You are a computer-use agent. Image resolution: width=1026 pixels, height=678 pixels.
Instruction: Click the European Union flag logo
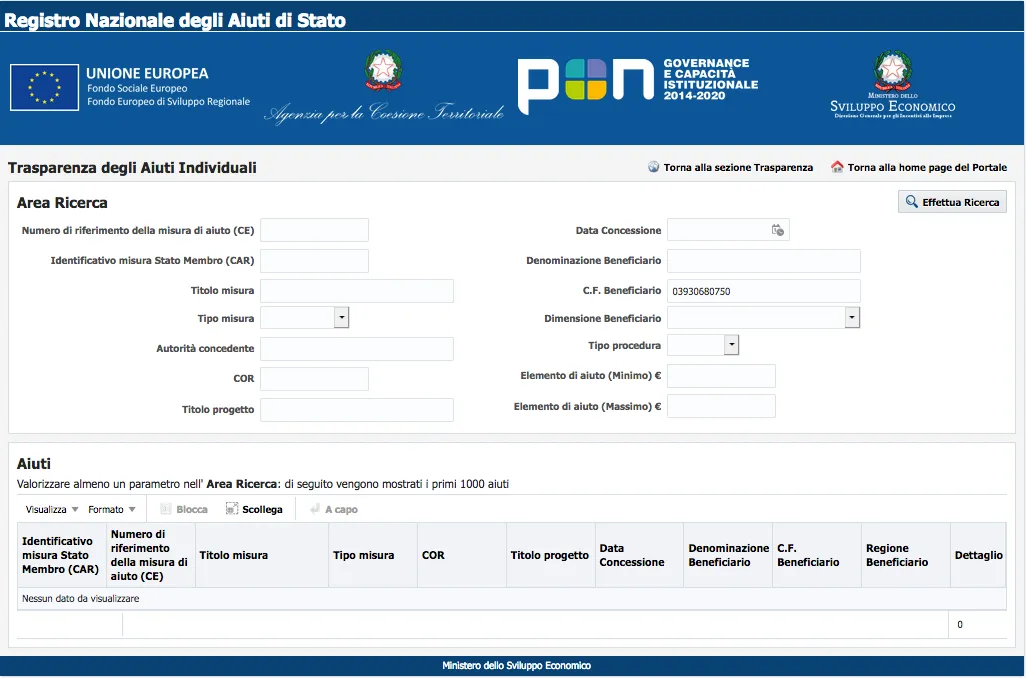pyautogui.click(x=44, y=87)
